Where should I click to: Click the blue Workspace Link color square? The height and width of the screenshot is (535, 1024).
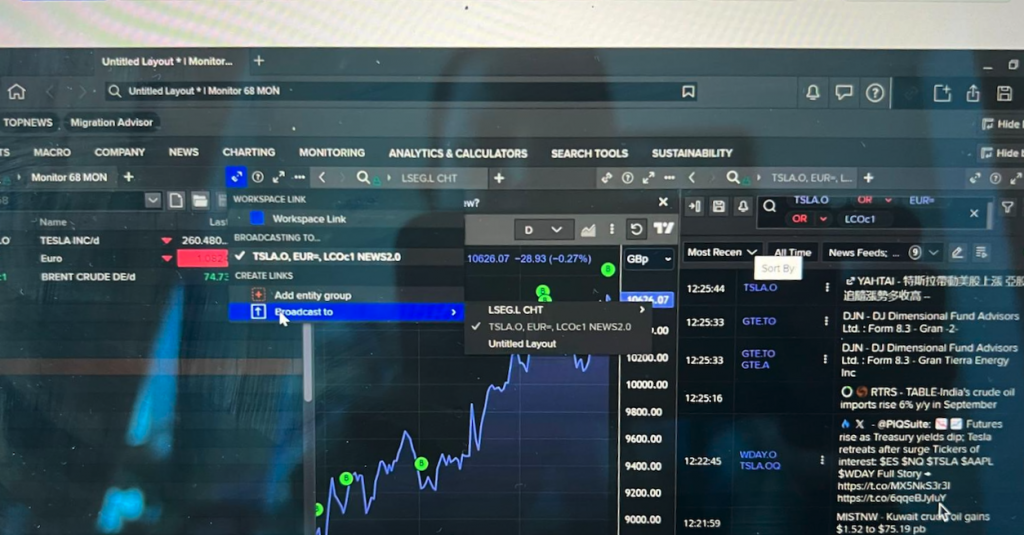click(x=257, y=218)
